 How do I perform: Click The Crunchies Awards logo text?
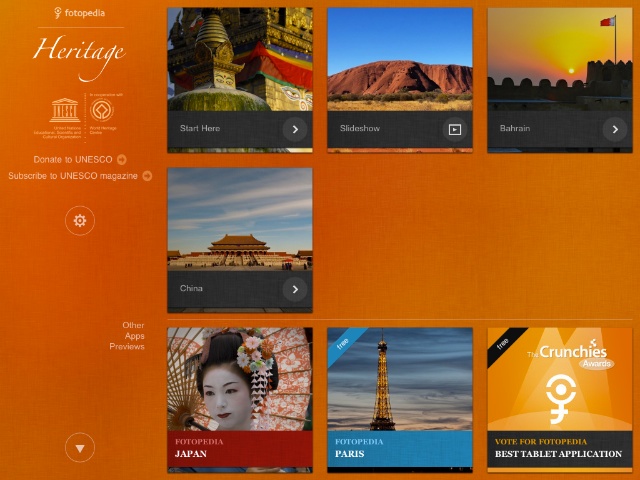click(x=570, y=354)
